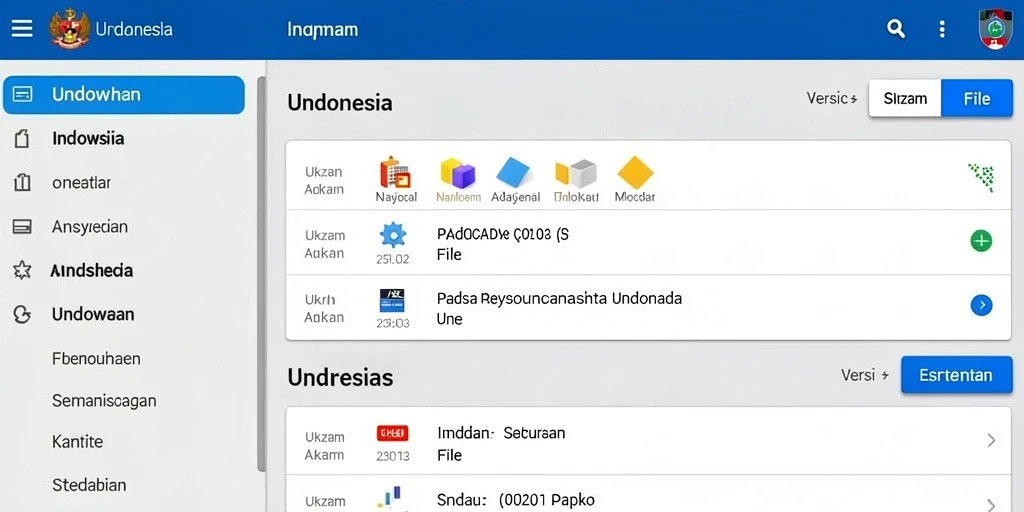Open Kantite sidebar sub-item
Image resolution: width=1024 pixels, height=512 pixels.
pos(77,441)
